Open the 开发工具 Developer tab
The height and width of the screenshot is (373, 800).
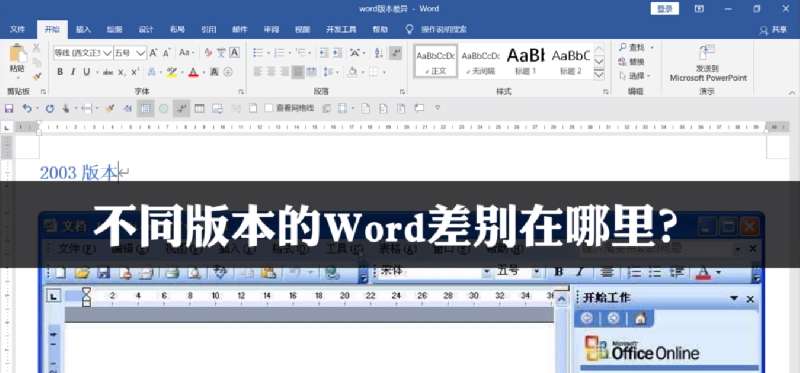point(341,30)
